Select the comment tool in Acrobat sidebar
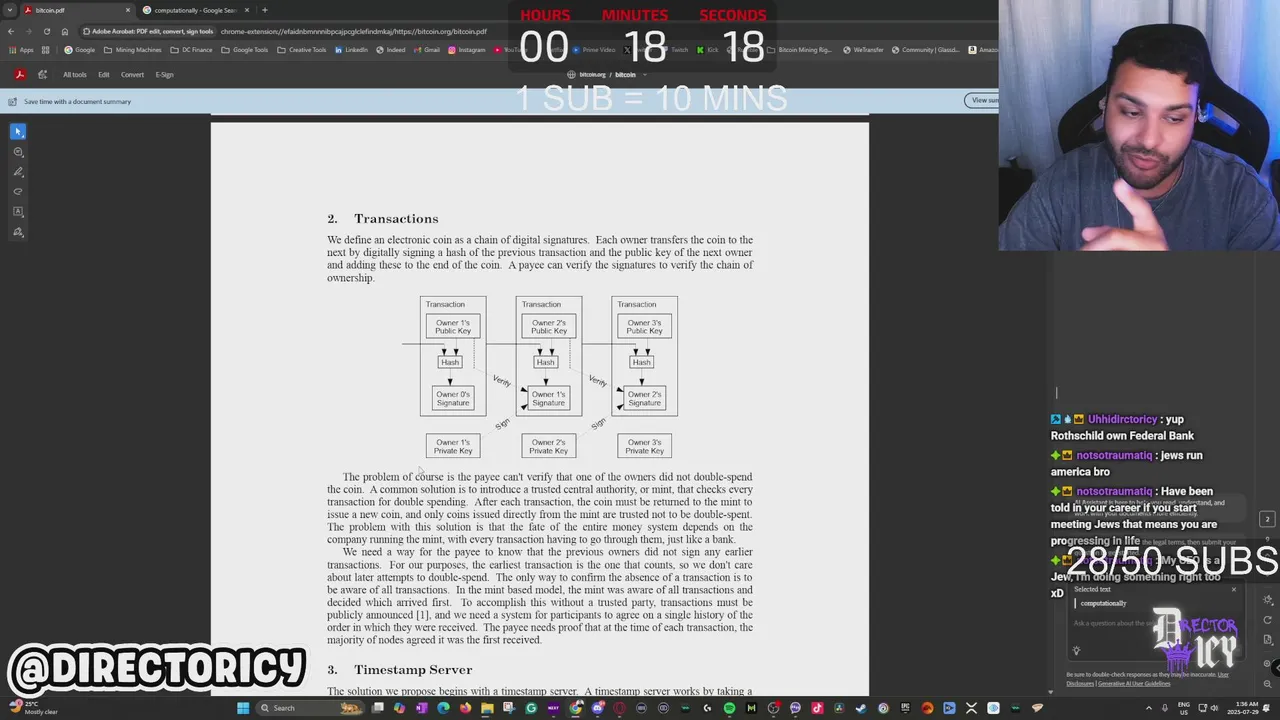The image size is (1280, 720). pos(18,152)
